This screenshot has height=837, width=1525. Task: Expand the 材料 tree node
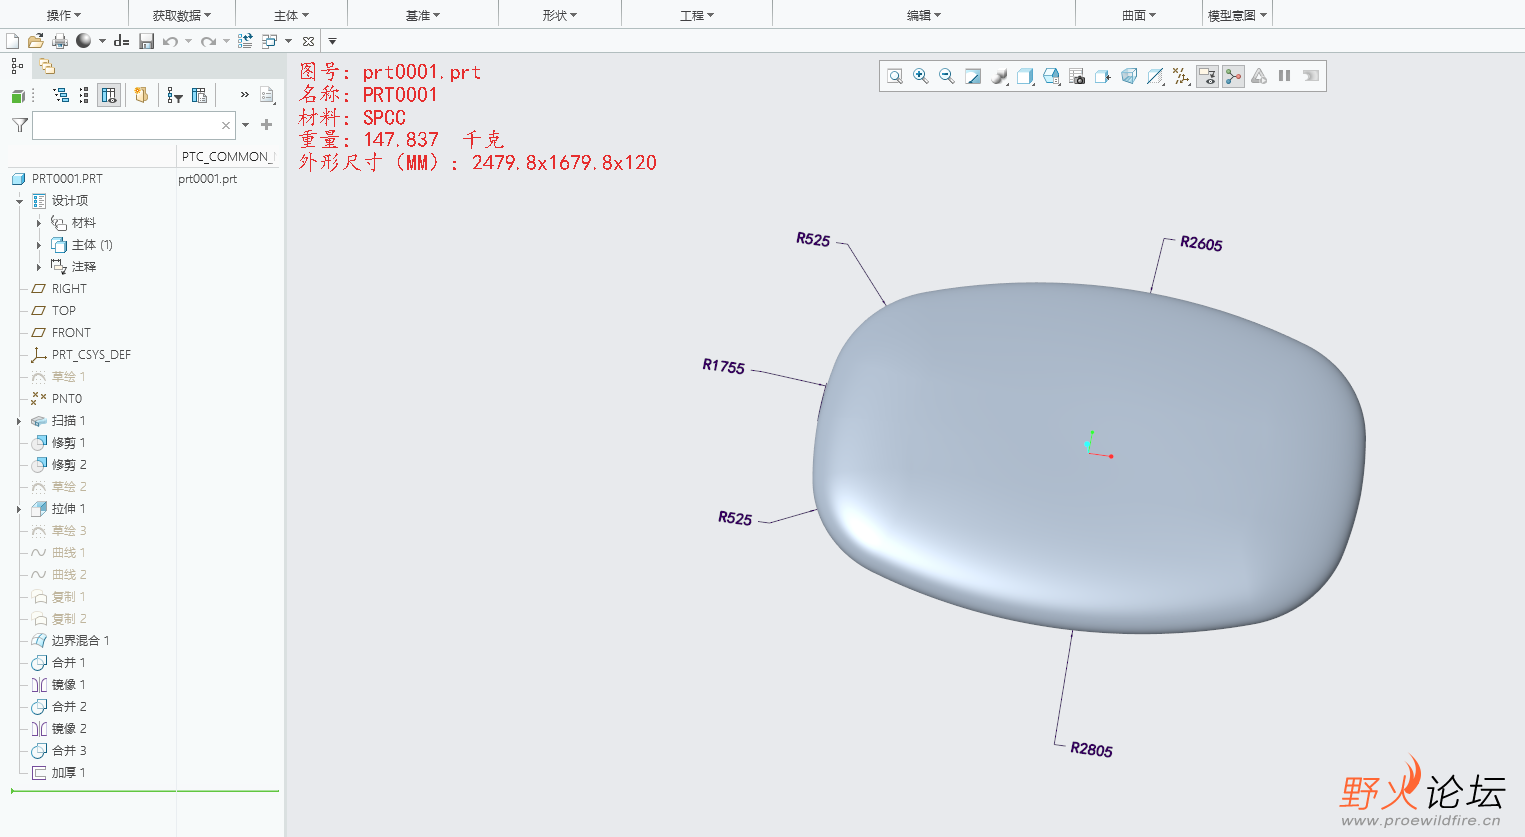pyautogui.click(x=39, y=223)
